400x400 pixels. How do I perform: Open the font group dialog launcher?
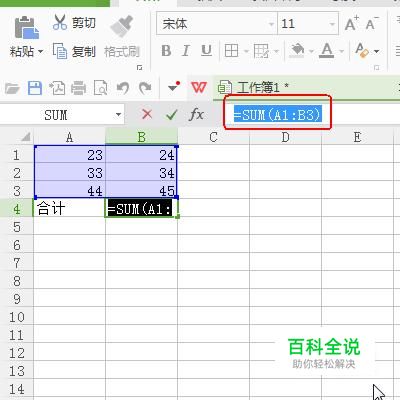point(377,68)
